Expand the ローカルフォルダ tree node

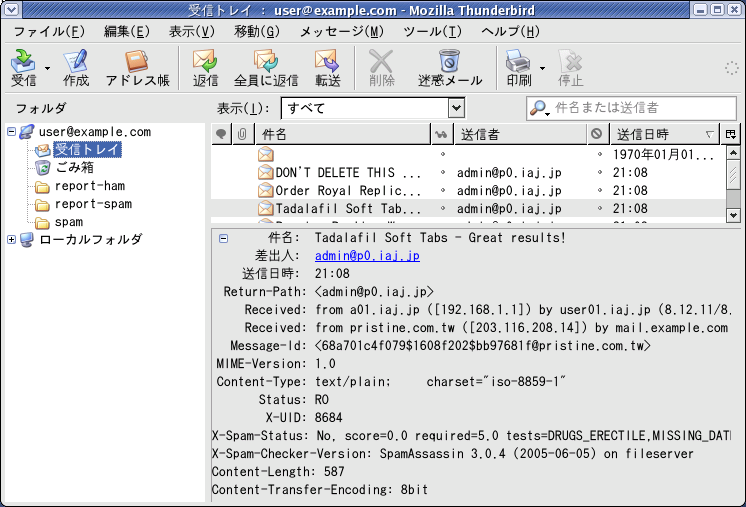[x=11, y=239]
